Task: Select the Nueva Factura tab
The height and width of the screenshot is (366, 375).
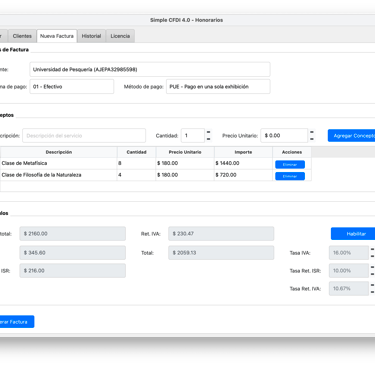Action: point(57,36)
